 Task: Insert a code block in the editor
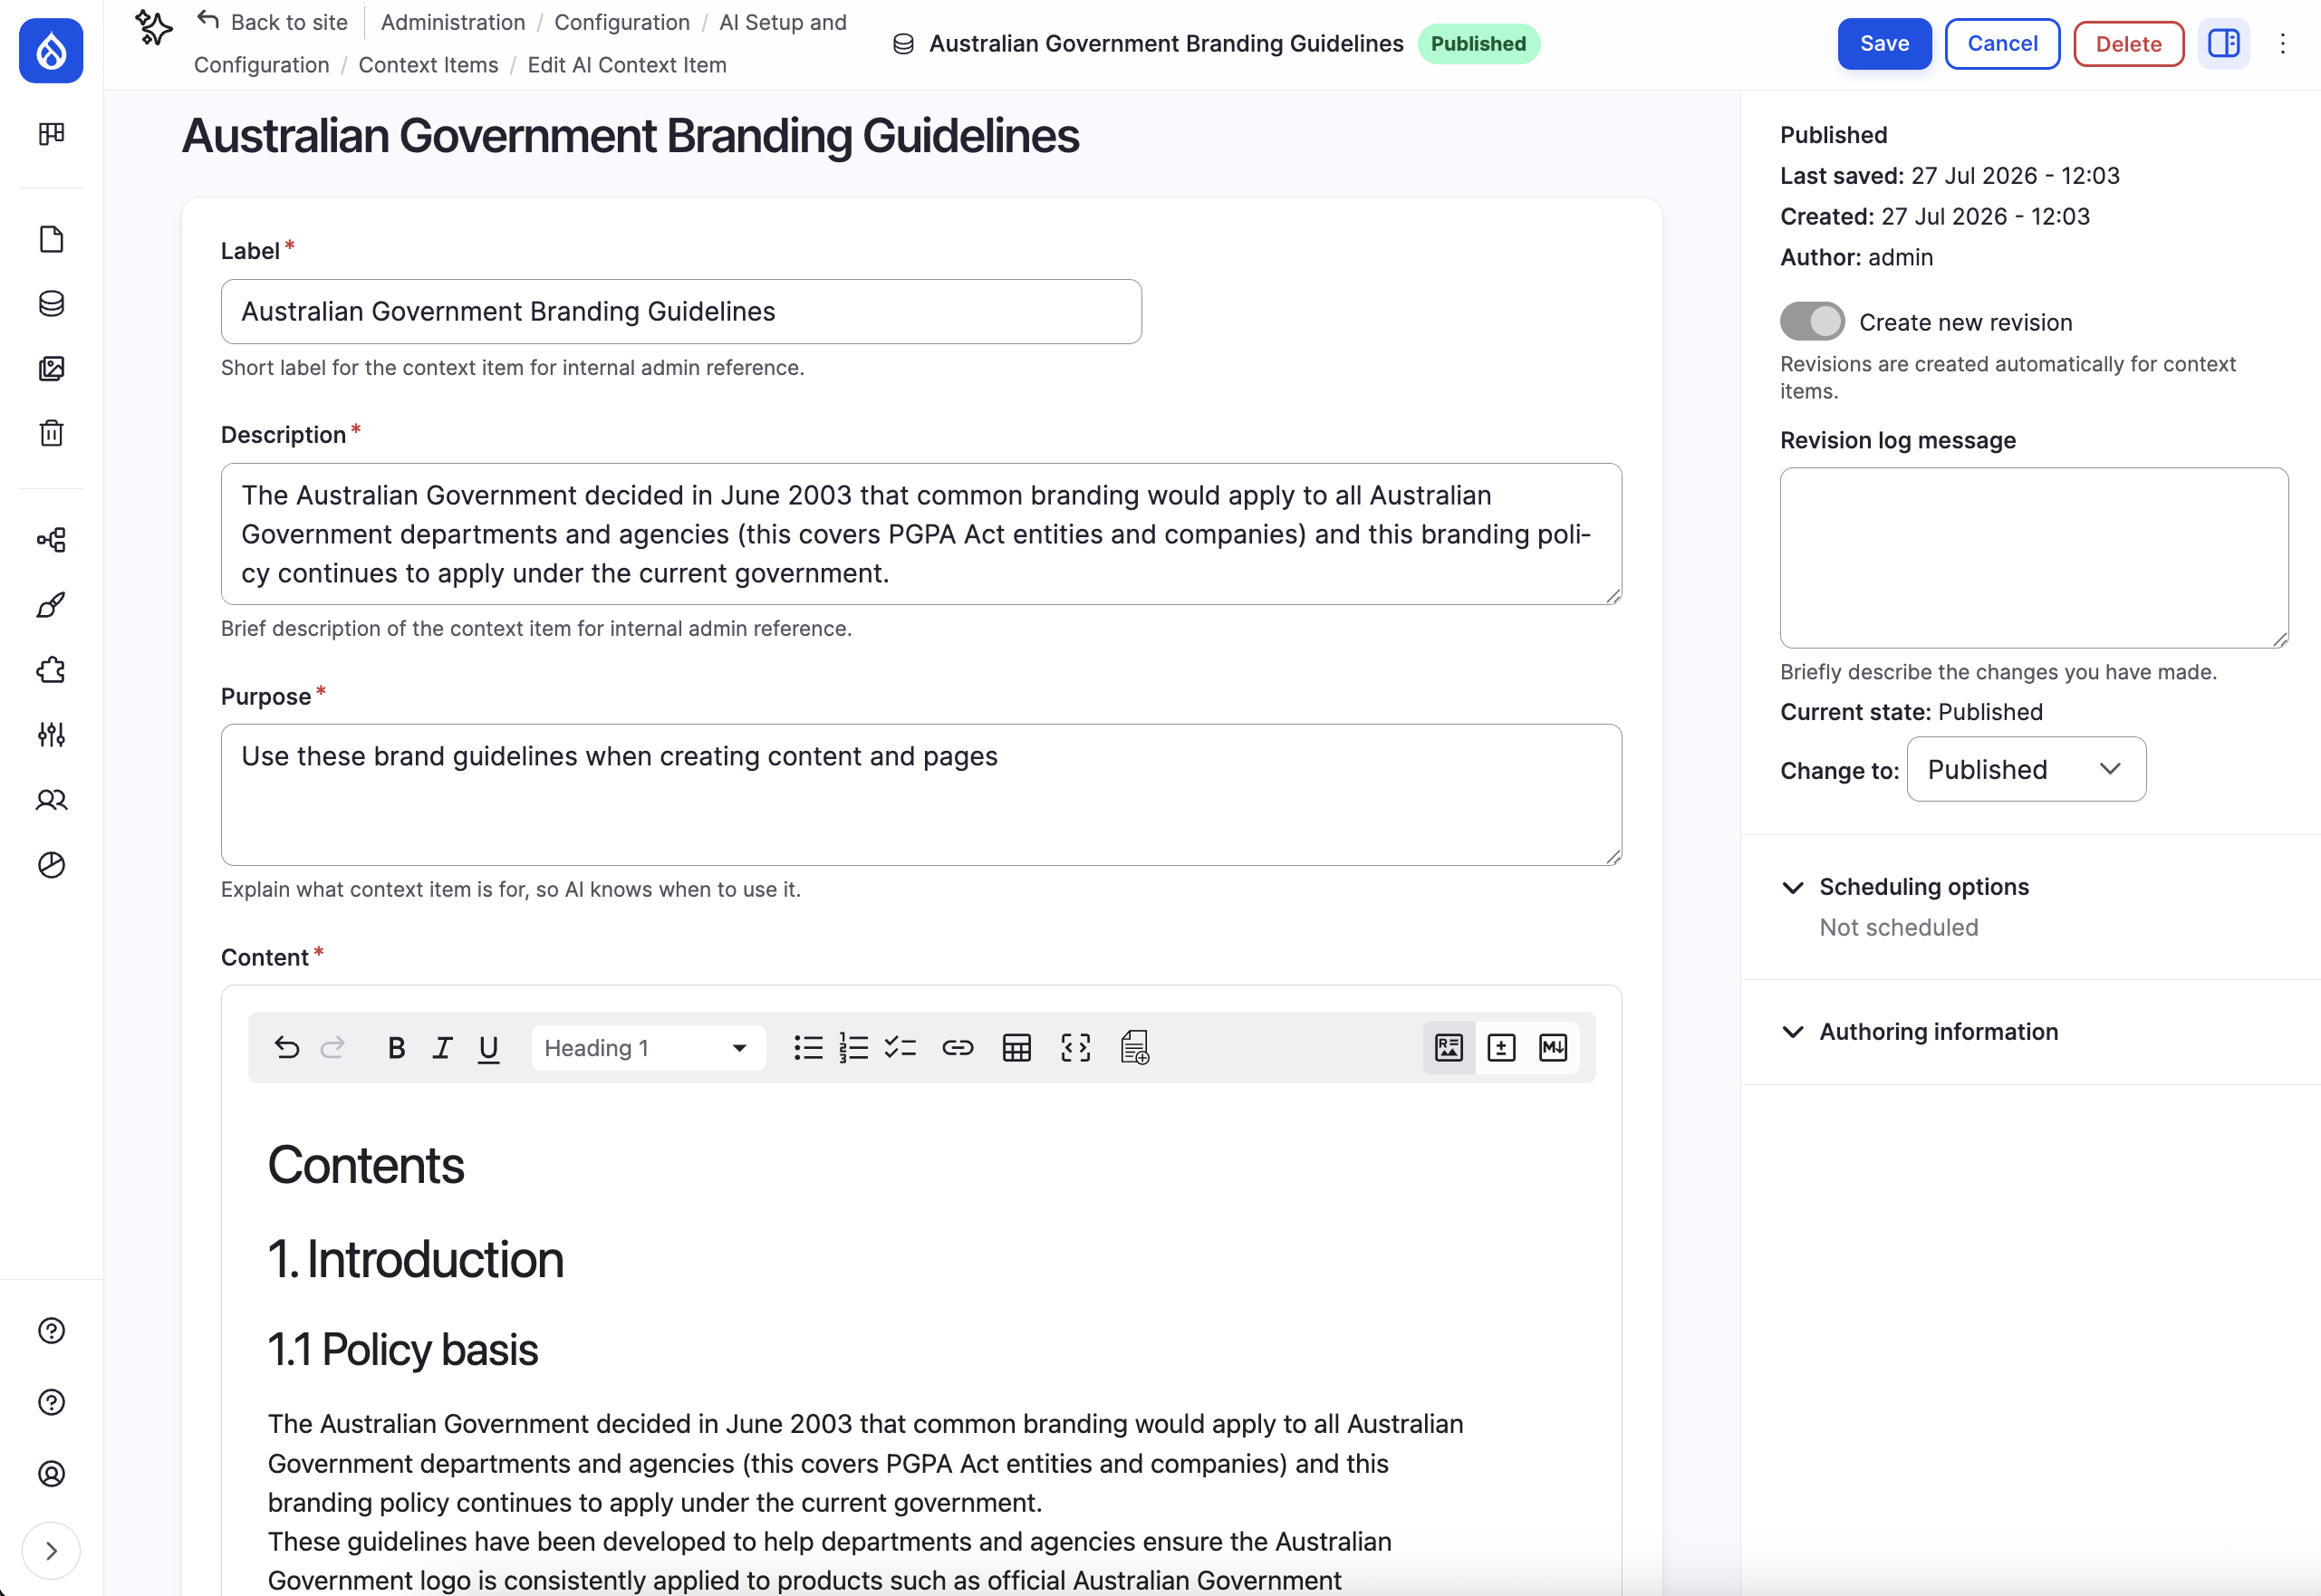pyautogui.click(x=1075, y=1047)
